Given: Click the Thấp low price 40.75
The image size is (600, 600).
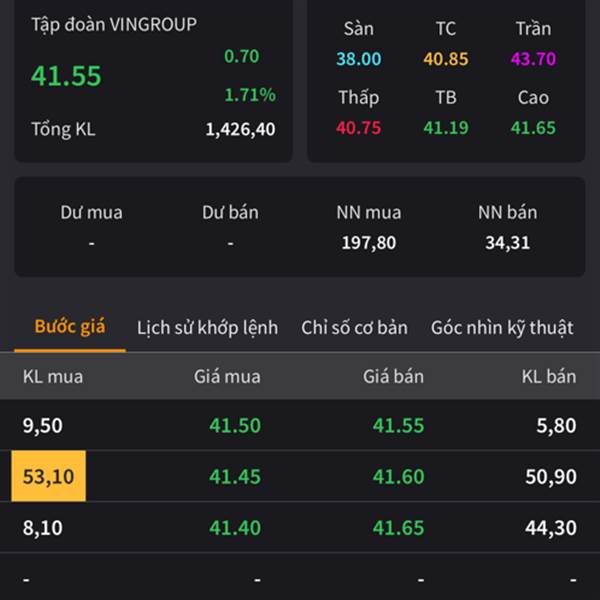Looking at the screenshot, I should tap(359, 128).
